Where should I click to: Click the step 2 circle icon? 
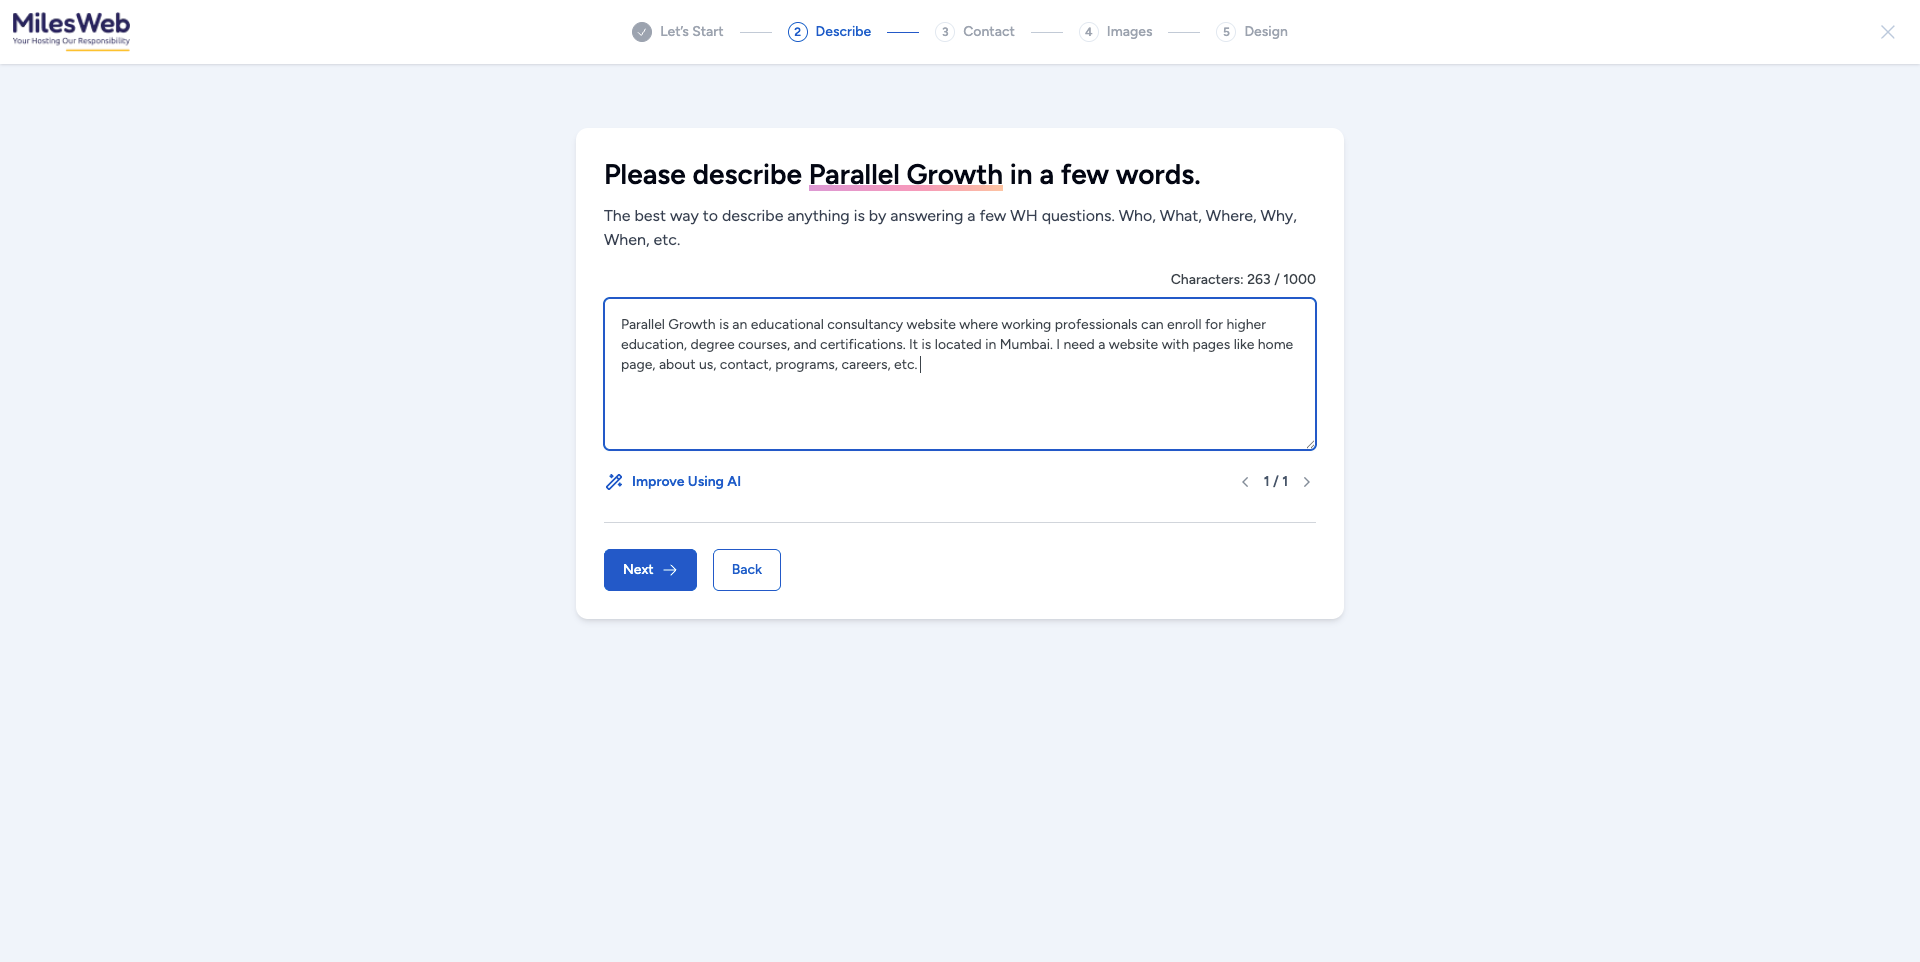tap(797, 32)
